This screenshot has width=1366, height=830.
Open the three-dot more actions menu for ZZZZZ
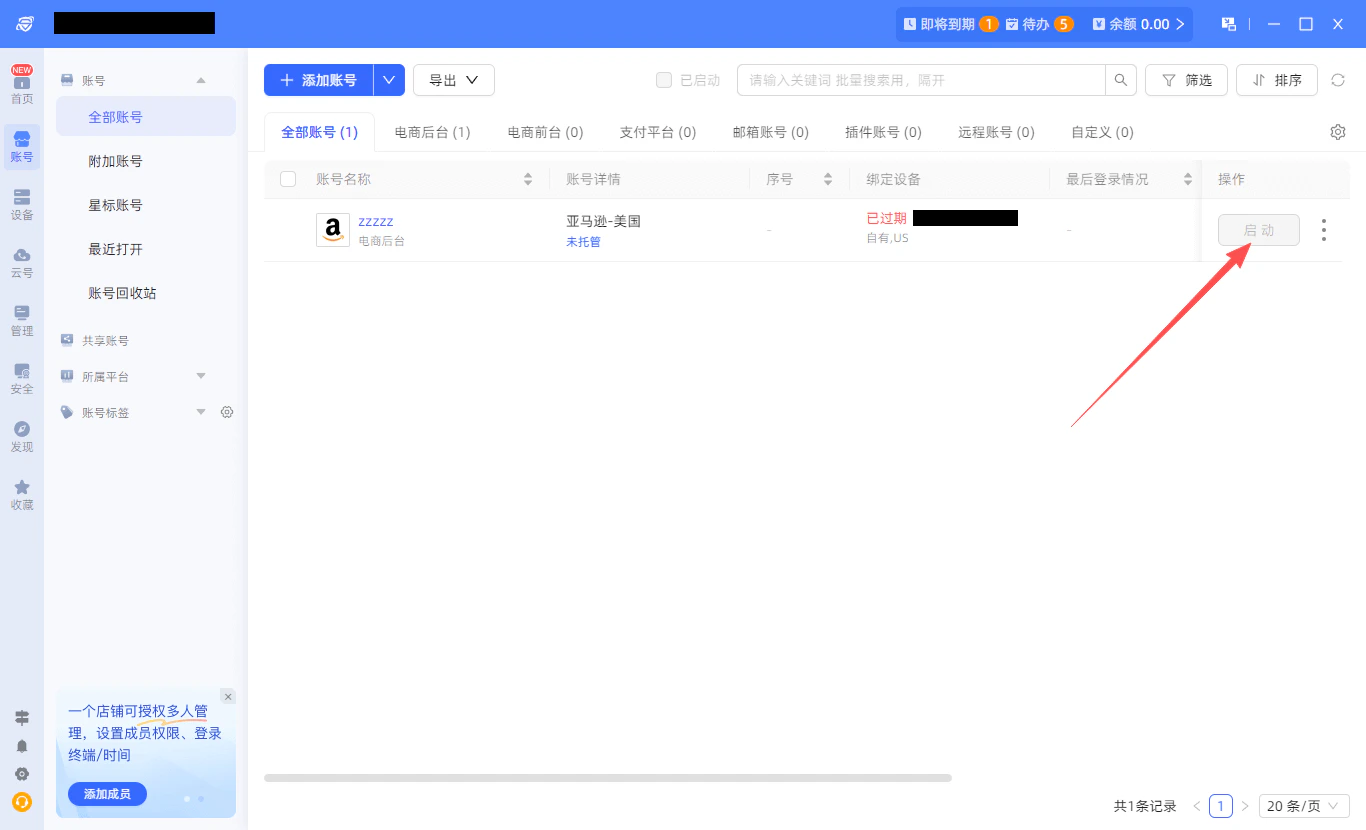[x=1323, y=230]
